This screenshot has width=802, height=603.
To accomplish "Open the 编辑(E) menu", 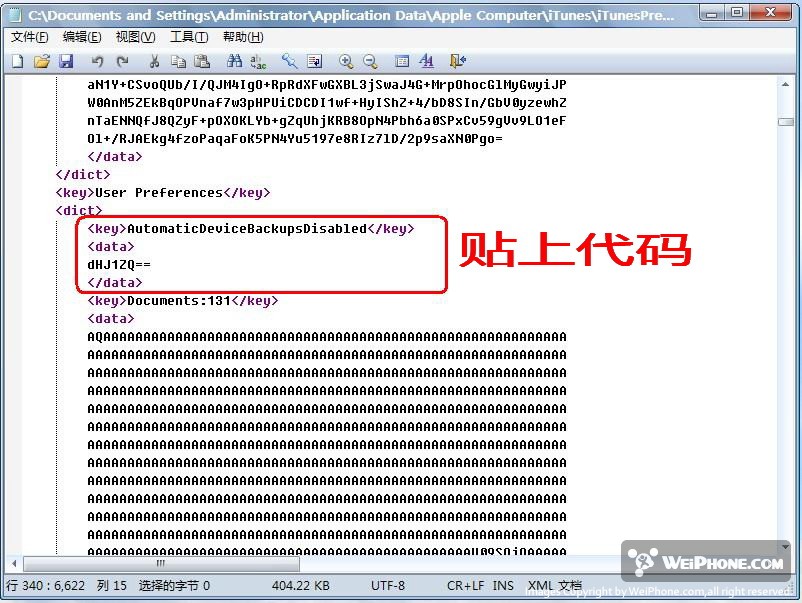I will coord(82,37).
